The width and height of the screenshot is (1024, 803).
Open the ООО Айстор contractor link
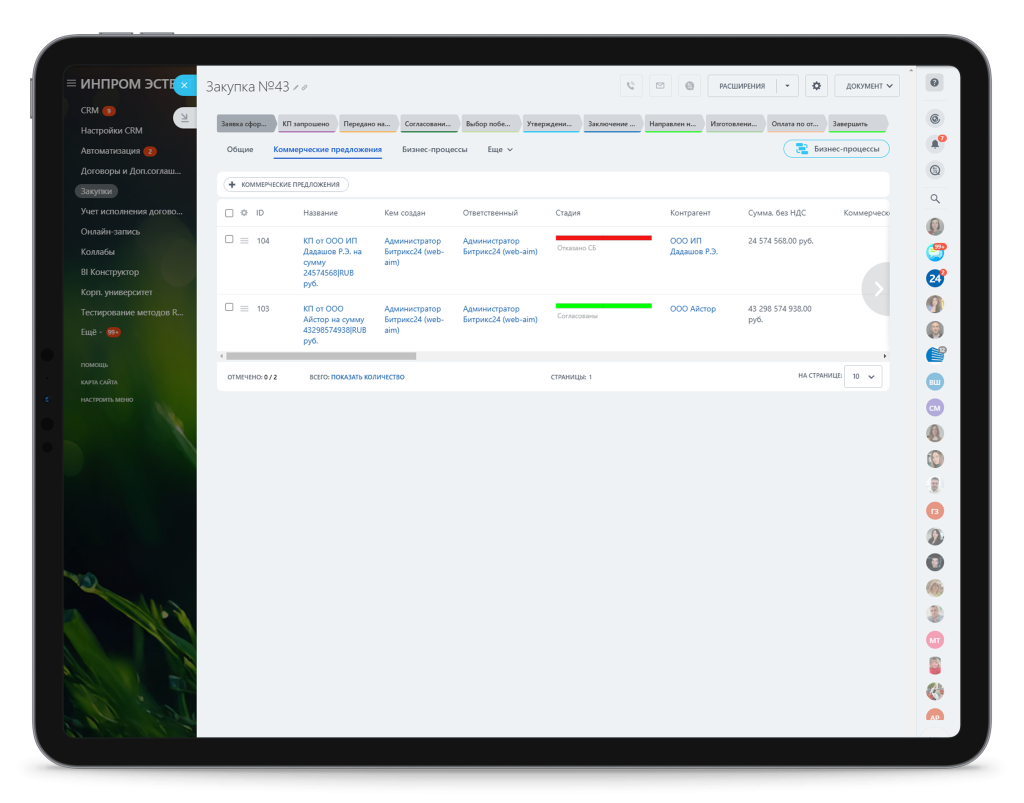(x=692, y=309)
